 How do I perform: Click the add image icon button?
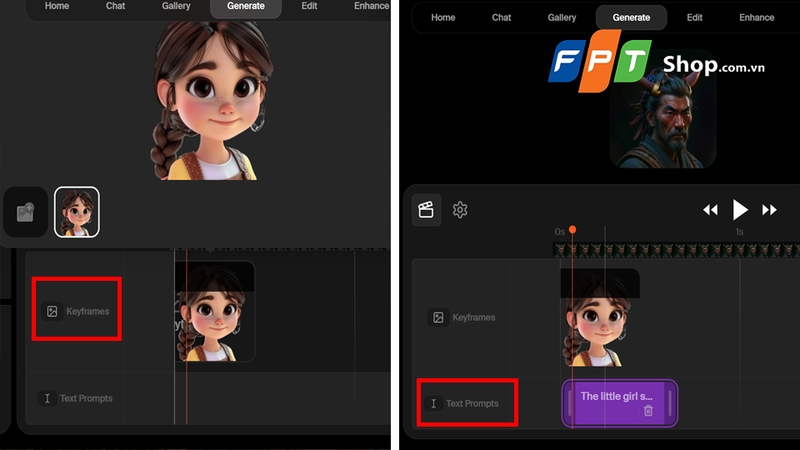click(26, 212)
